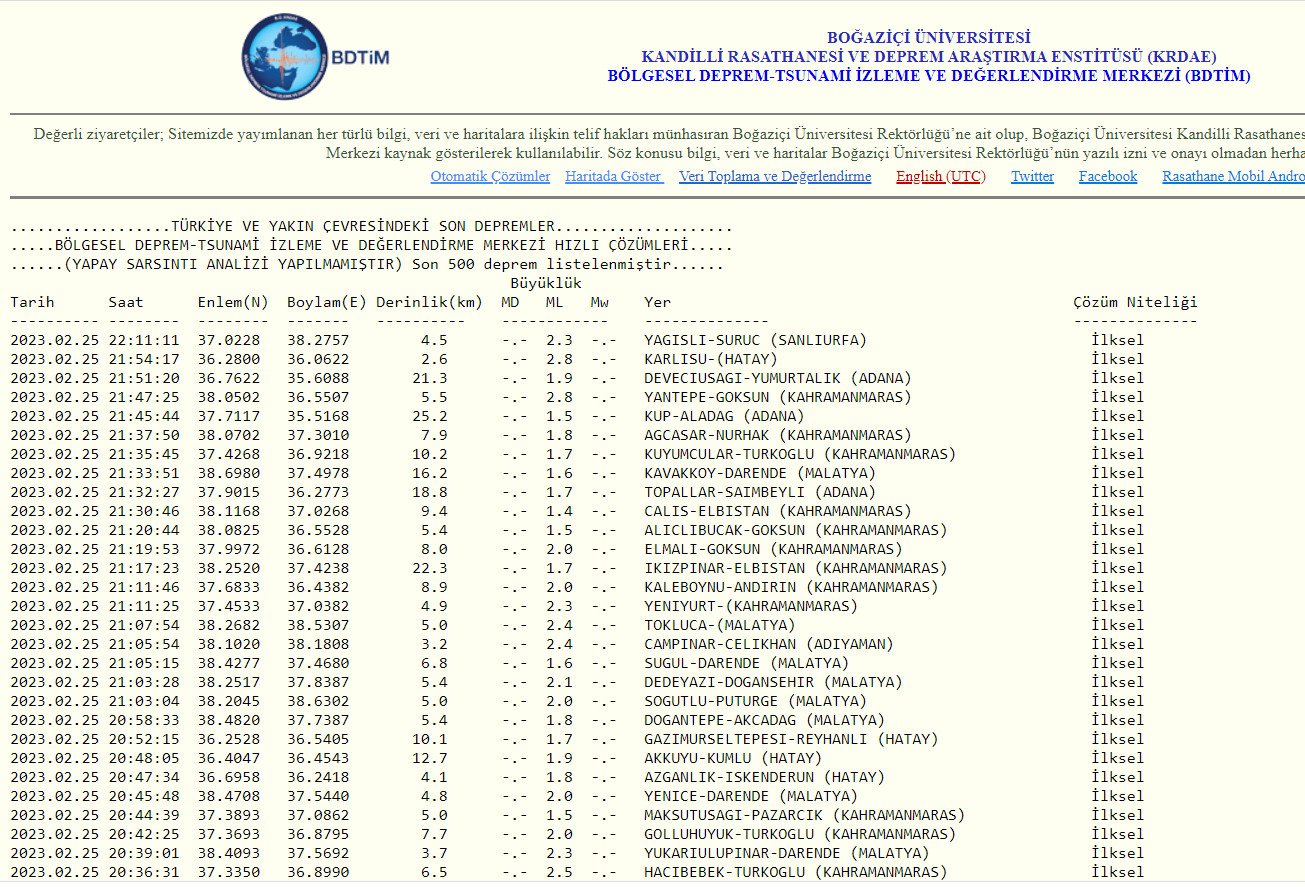Click the latitude value 38.4820
The width and height of the screenshot is (1305, 887).
pos(229,720)
